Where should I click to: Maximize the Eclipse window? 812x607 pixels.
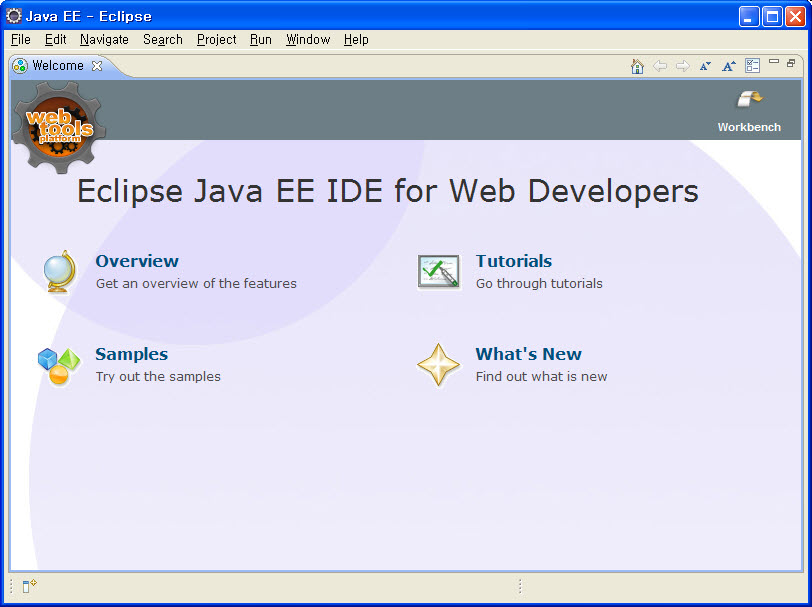point(772,17)
